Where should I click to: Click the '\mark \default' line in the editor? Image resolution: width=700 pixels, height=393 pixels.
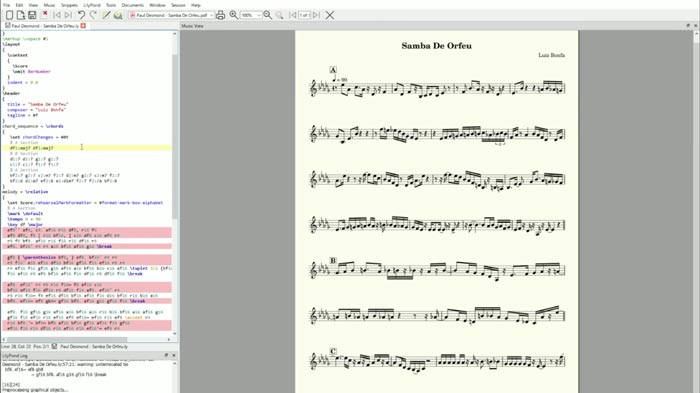coord(25,213)
